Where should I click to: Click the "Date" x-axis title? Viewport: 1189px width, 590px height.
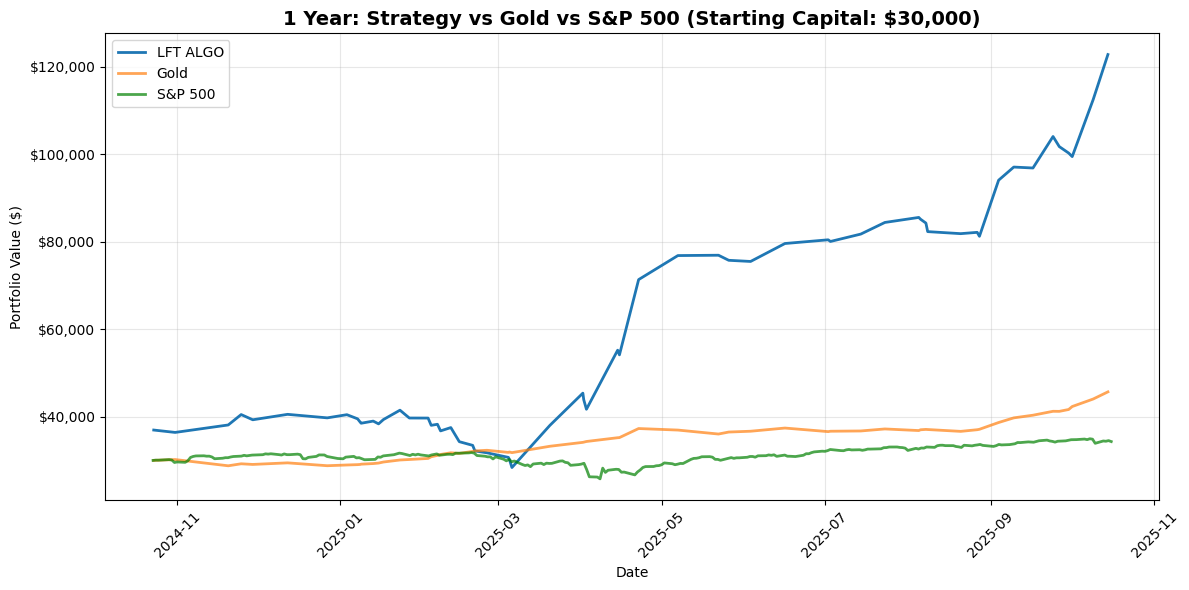[x=631, y=572]
